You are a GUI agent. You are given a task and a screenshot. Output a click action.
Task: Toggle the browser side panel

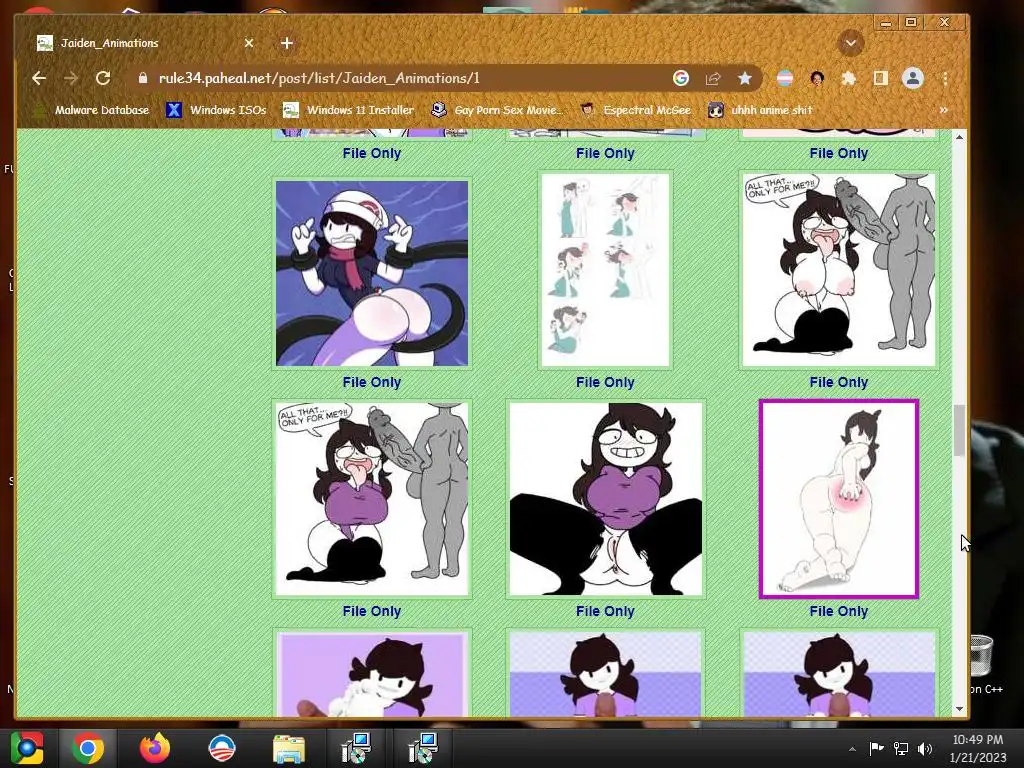pyautogui.click(x=880, y=78)
